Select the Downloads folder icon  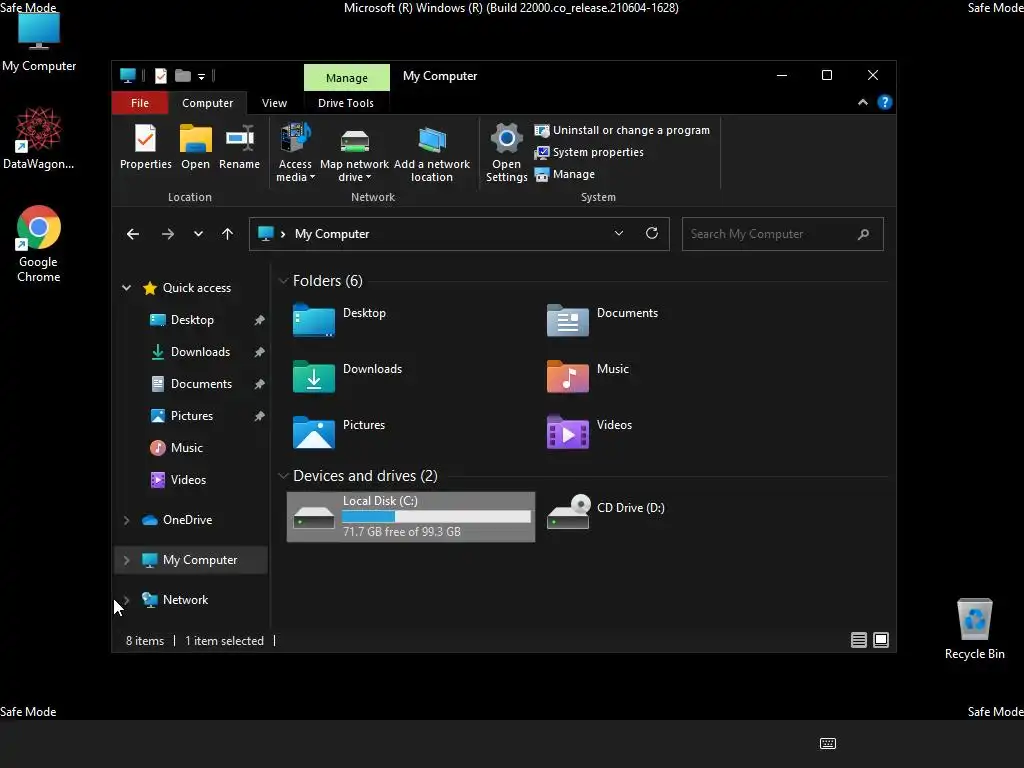[313, 377]
